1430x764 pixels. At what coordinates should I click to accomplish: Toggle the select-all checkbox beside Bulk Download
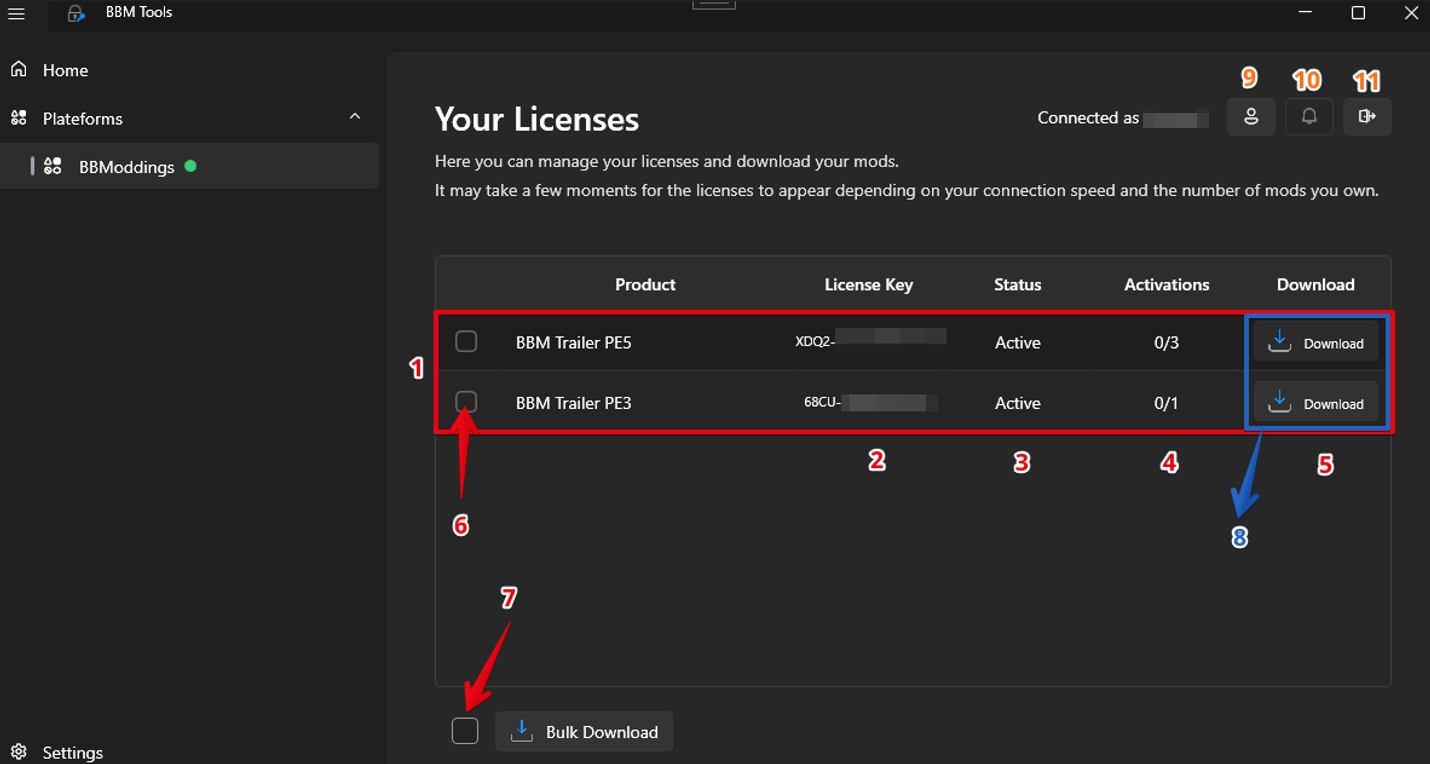(465, 731)
